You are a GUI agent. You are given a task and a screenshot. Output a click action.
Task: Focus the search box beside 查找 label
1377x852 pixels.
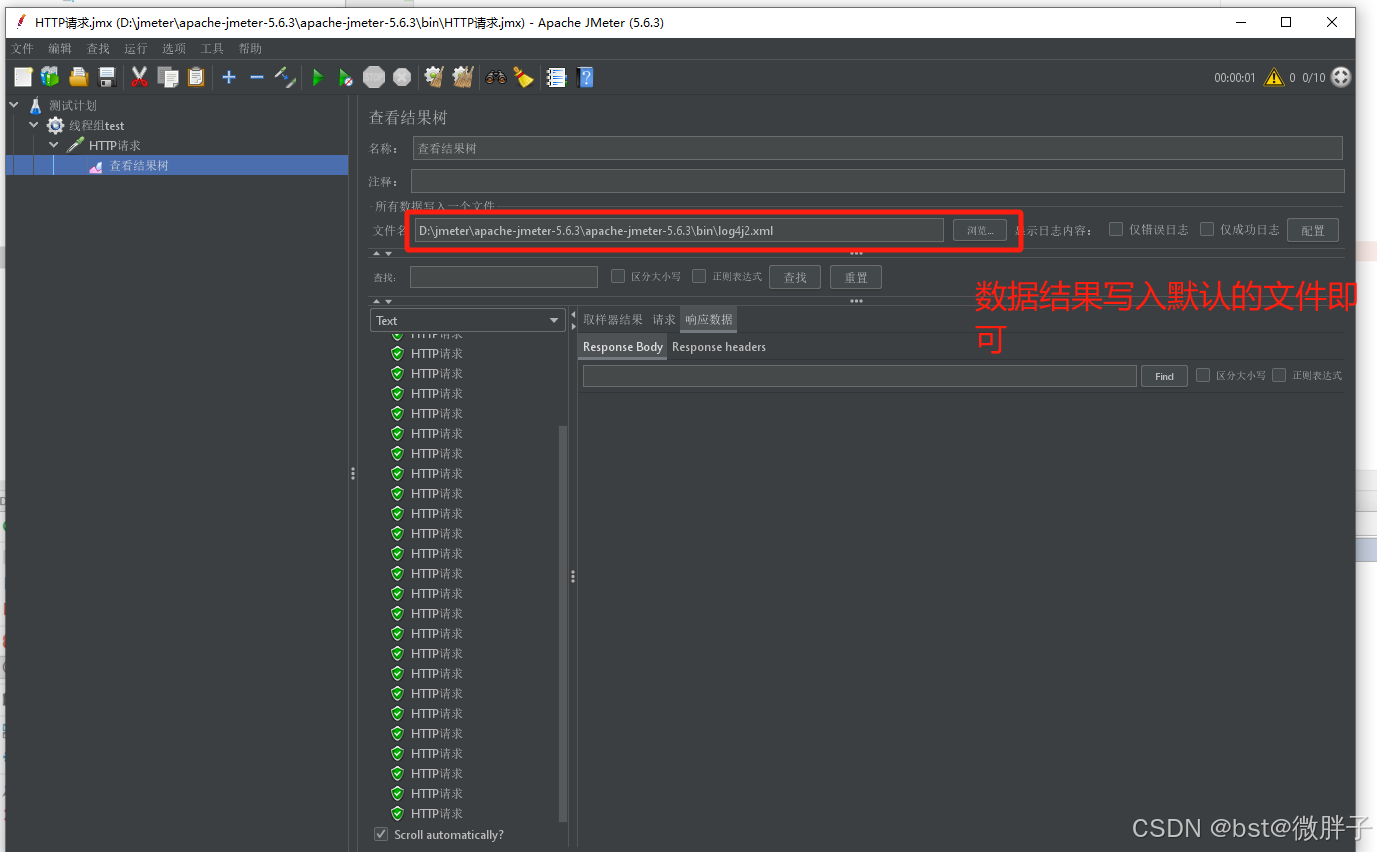(x=504, y=277)
